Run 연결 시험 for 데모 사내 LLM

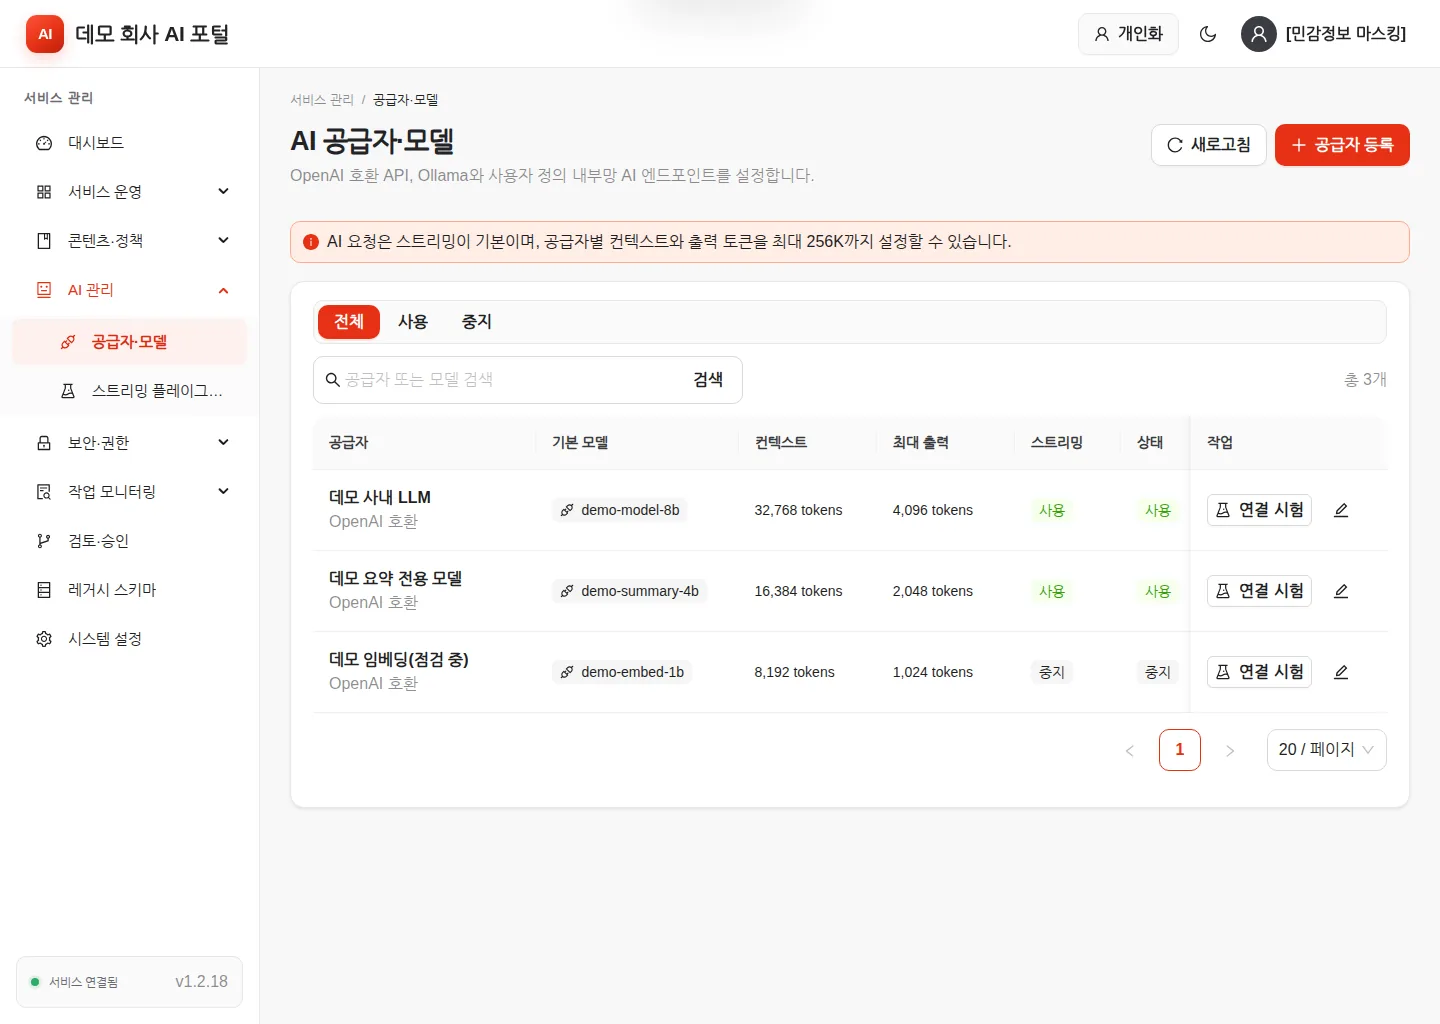(1259, 510)
